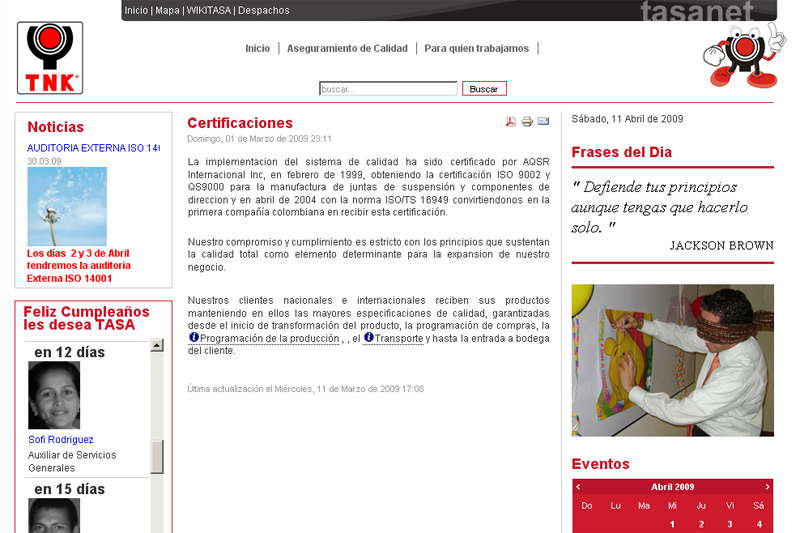Select Inicio in main navigation menu

coord(258,48)
